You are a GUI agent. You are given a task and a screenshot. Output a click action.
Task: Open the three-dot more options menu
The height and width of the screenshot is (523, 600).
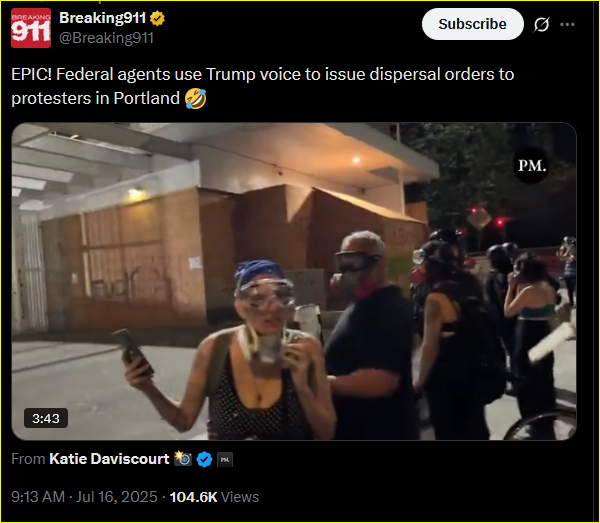(x=567, y=24)
